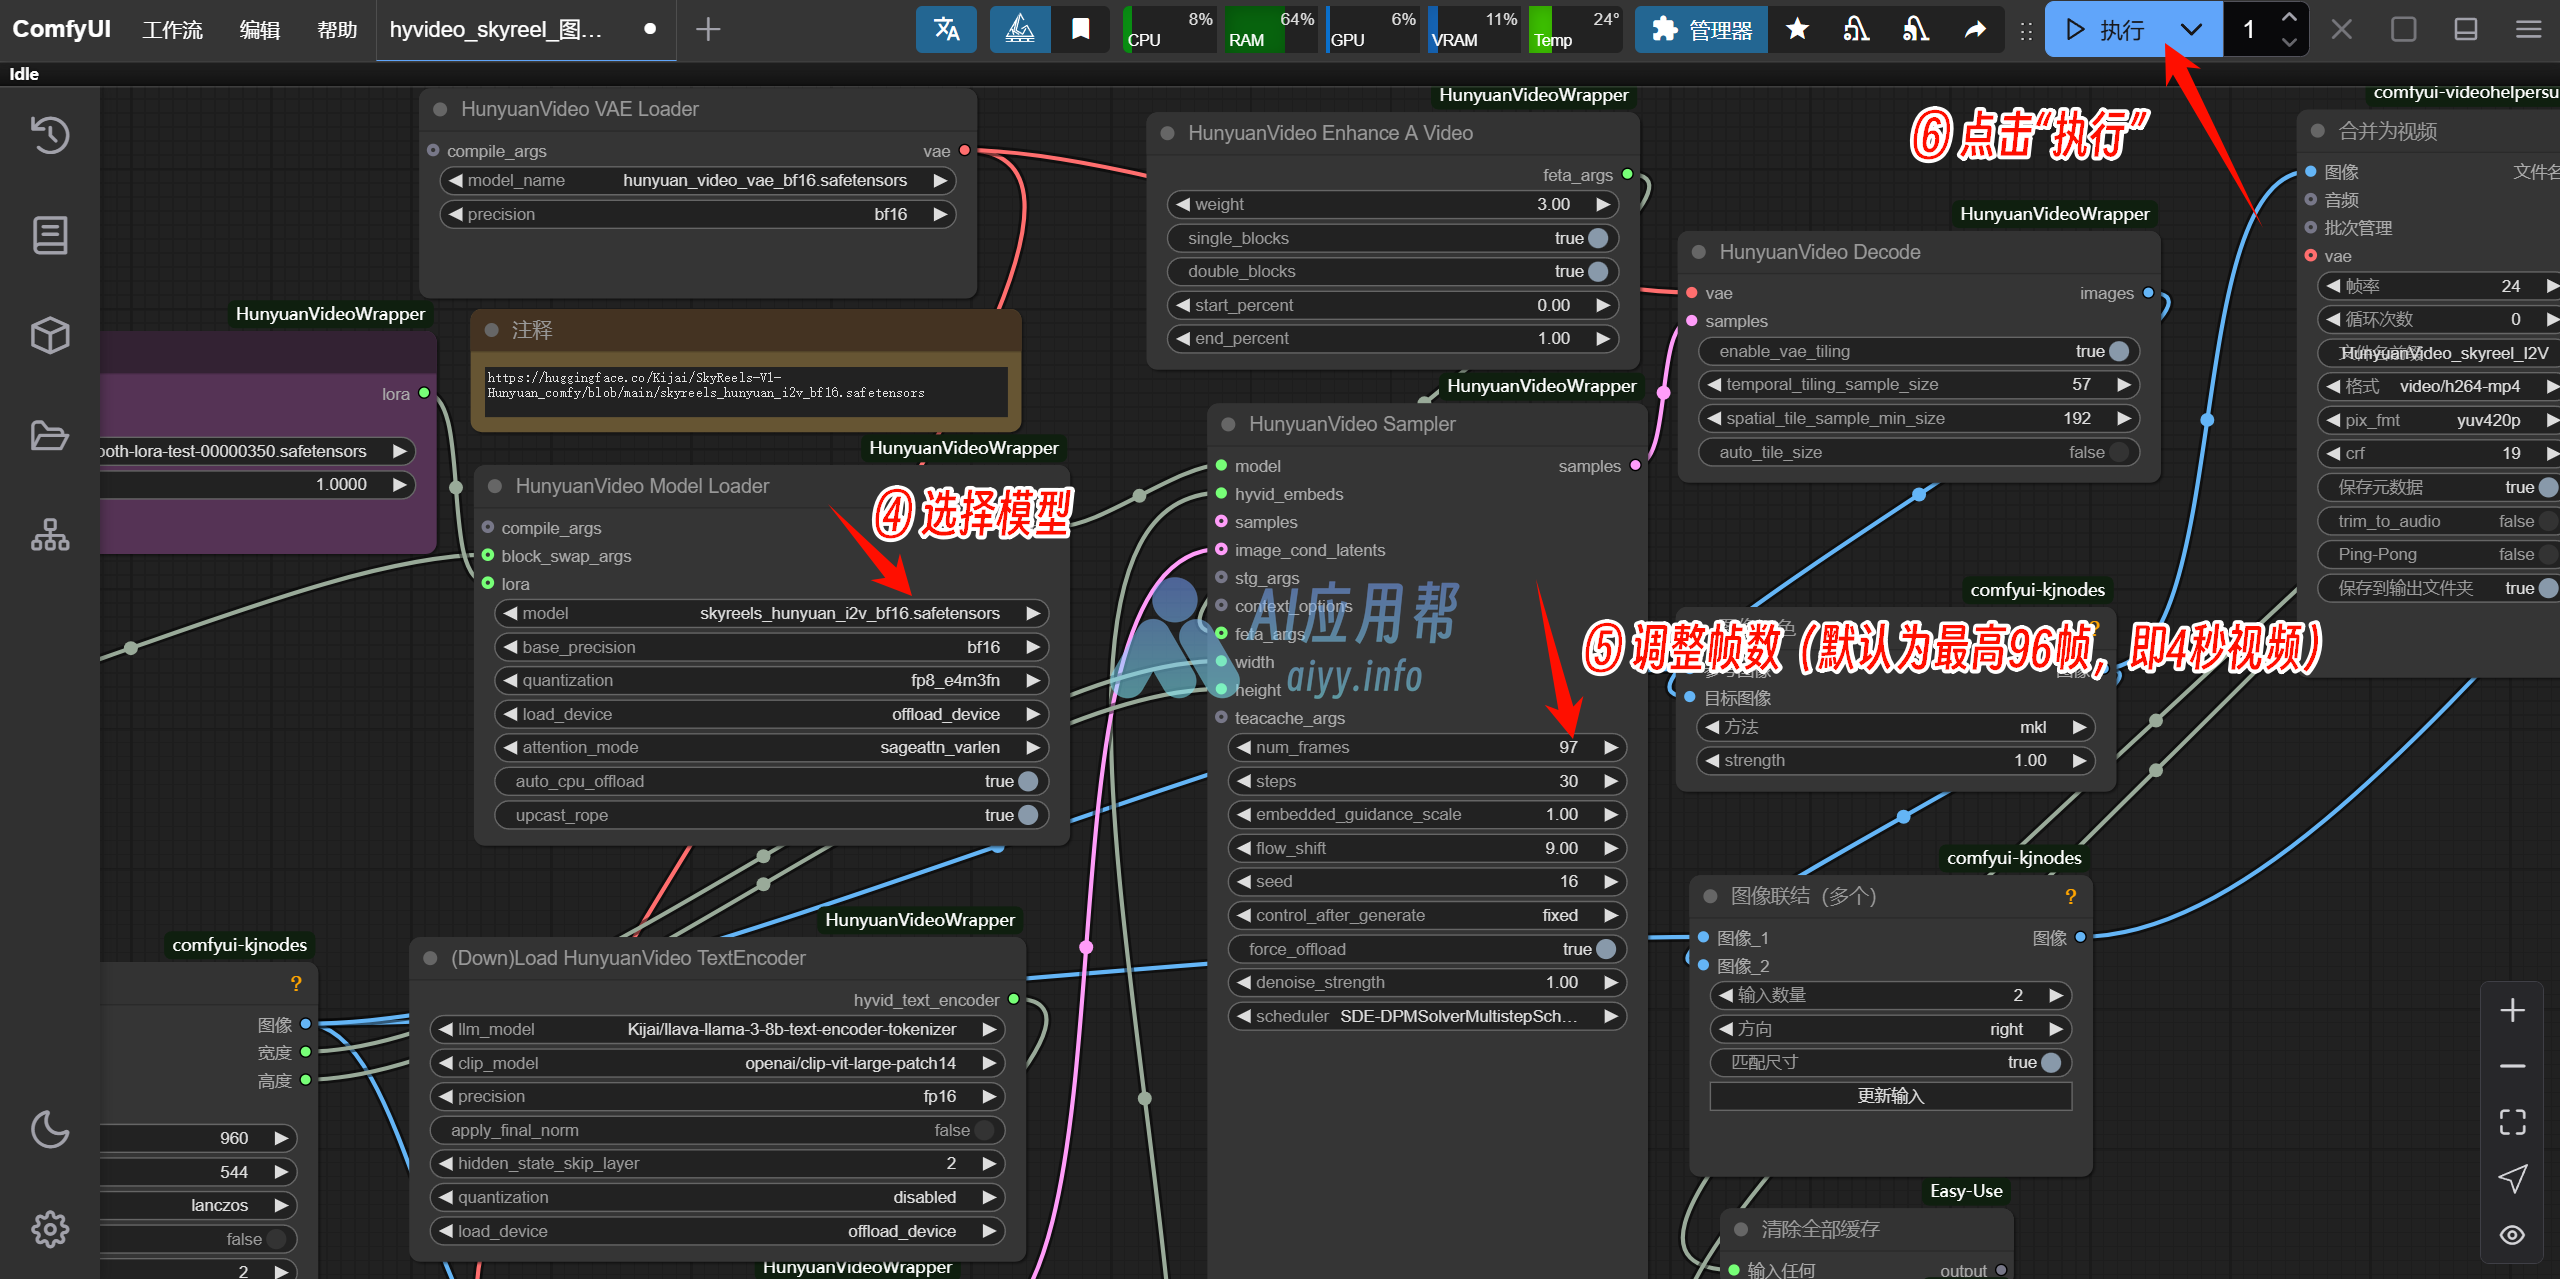This screenshot has width=2560, height=1279.
Task: Click the drag handle dots icon
Action: [x=2026, y=30]
